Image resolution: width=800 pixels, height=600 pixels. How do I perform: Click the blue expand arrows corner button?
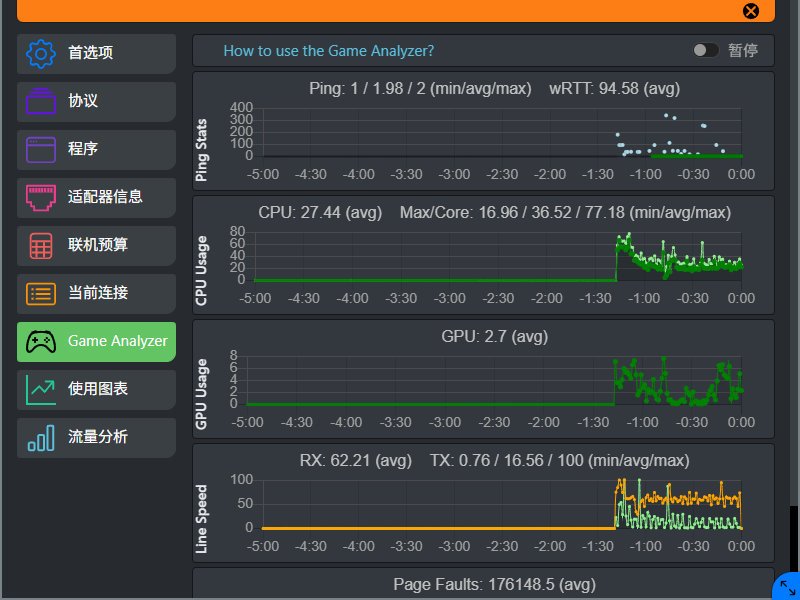click(787, 587)
